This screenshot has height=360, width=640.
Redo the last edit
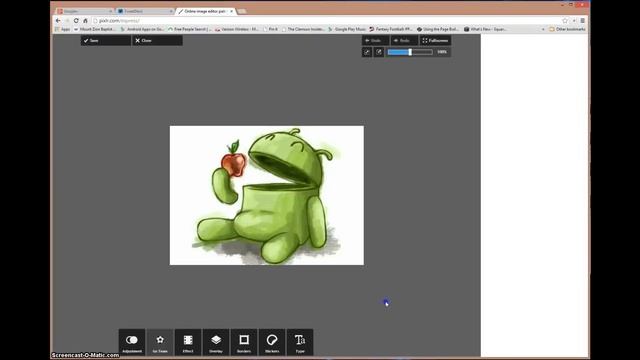click(404, 40)
